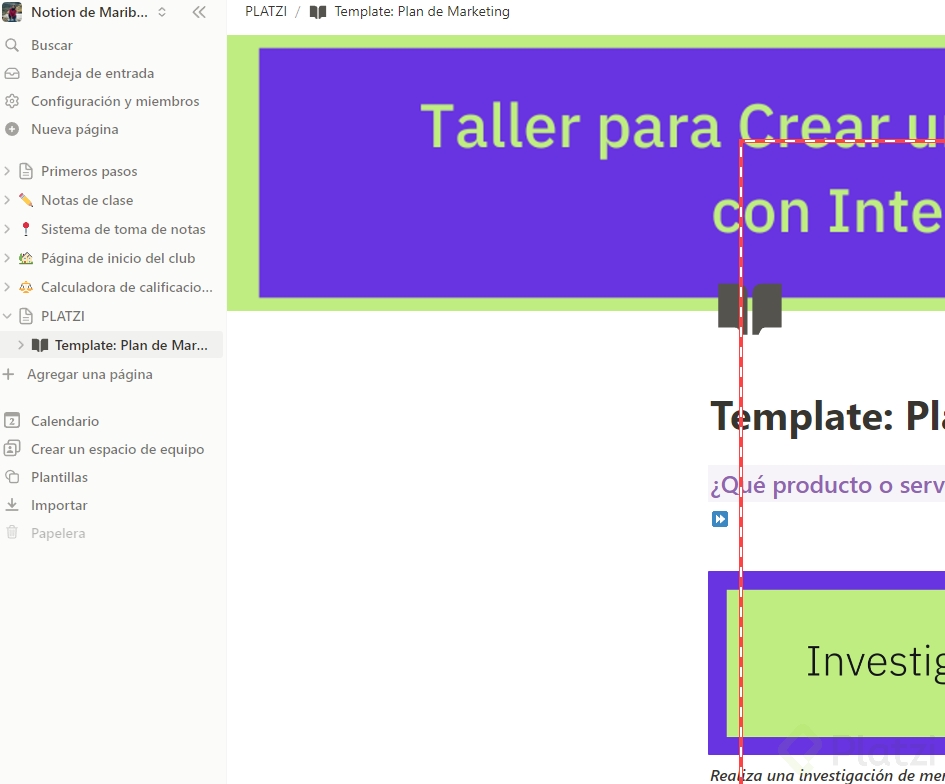Expand Página de inicio del club
945x784 pixels.
tap(7, 258)
